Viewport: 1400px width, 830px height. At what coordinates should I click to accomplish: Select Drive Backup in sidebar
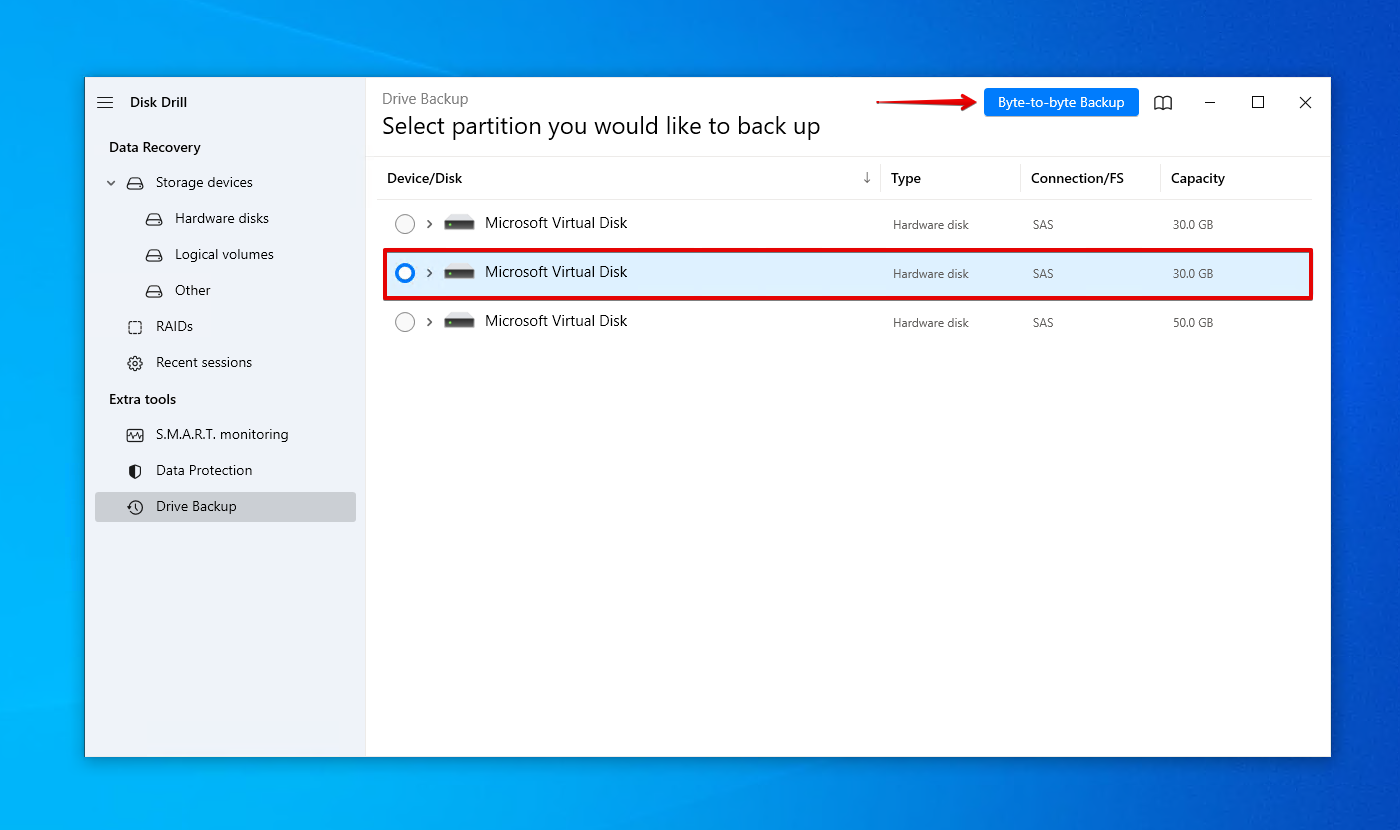pyautogui.click(x=225, y=507)
